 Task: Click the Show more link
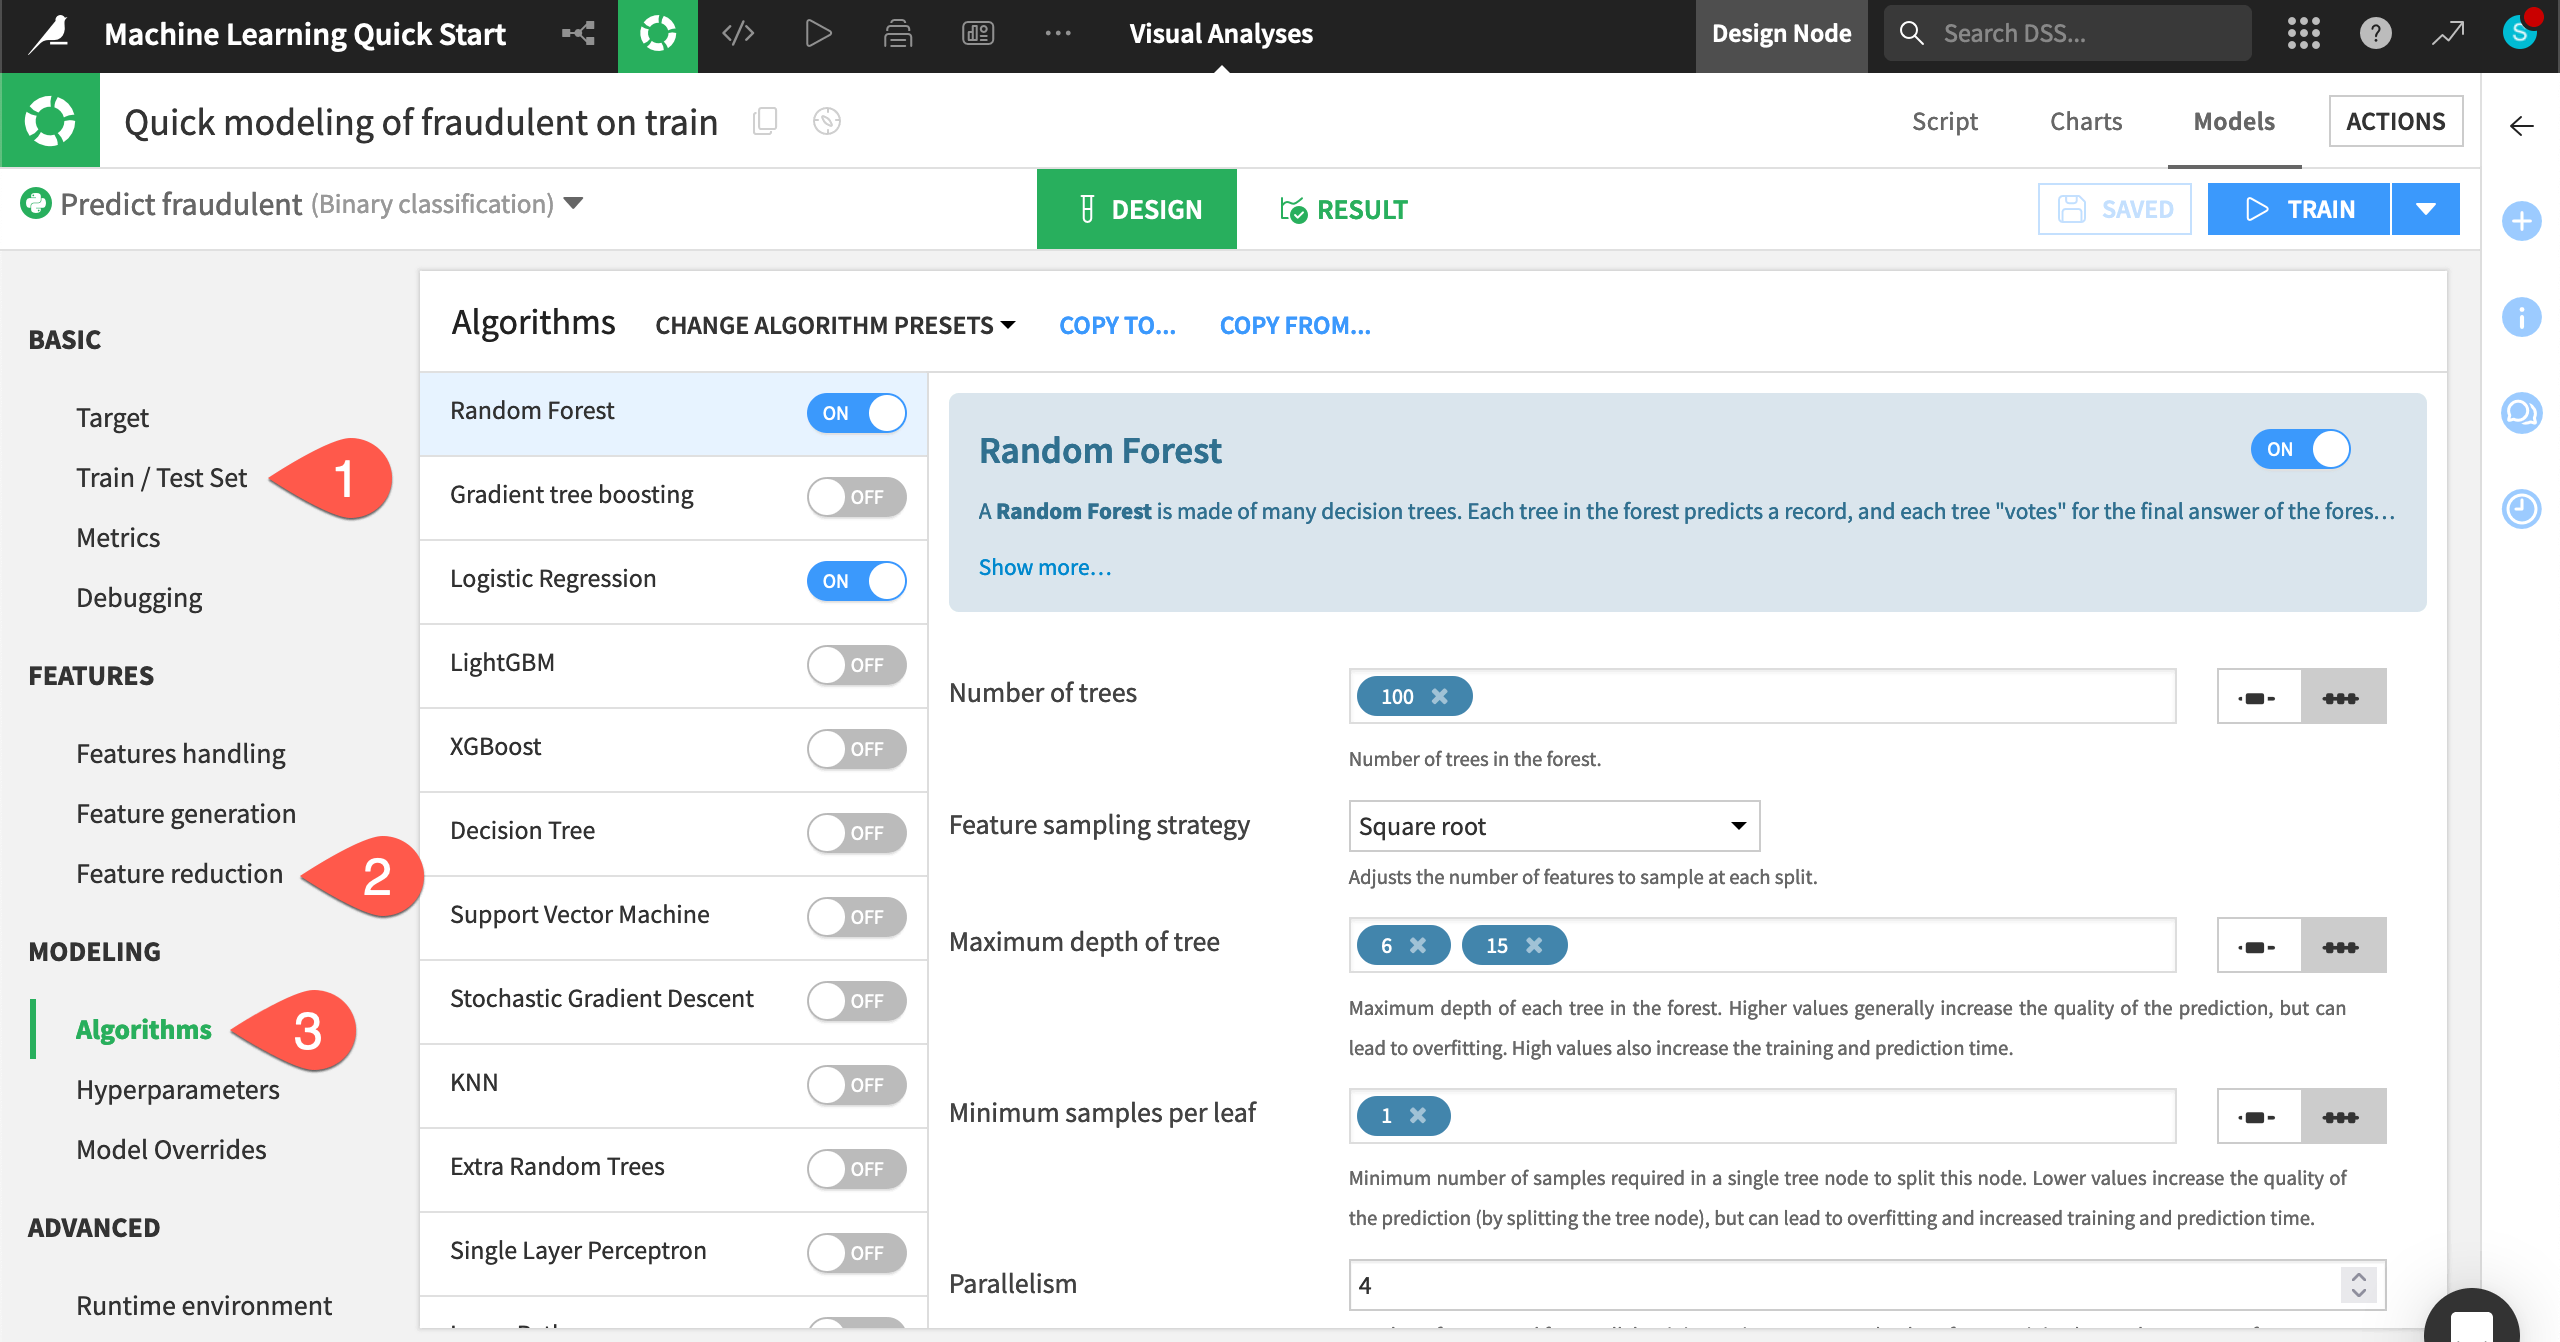coord(1044,567)
